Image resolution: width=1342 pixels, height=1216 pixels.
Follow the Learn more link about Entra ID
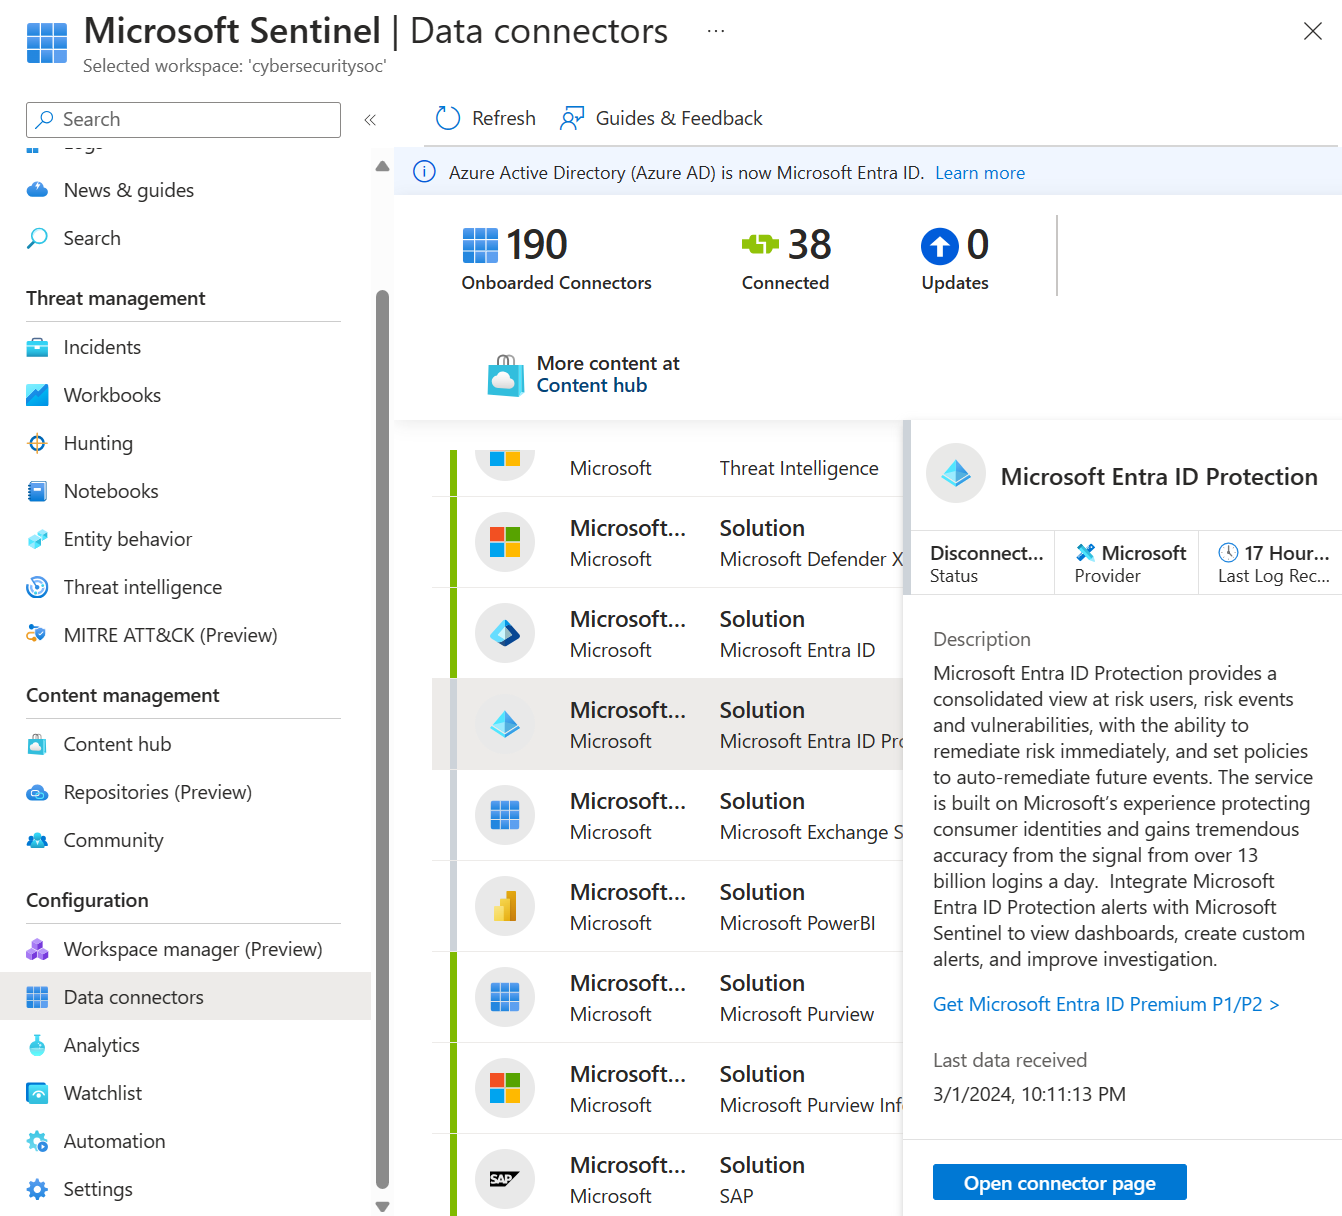tap(979, 172)
